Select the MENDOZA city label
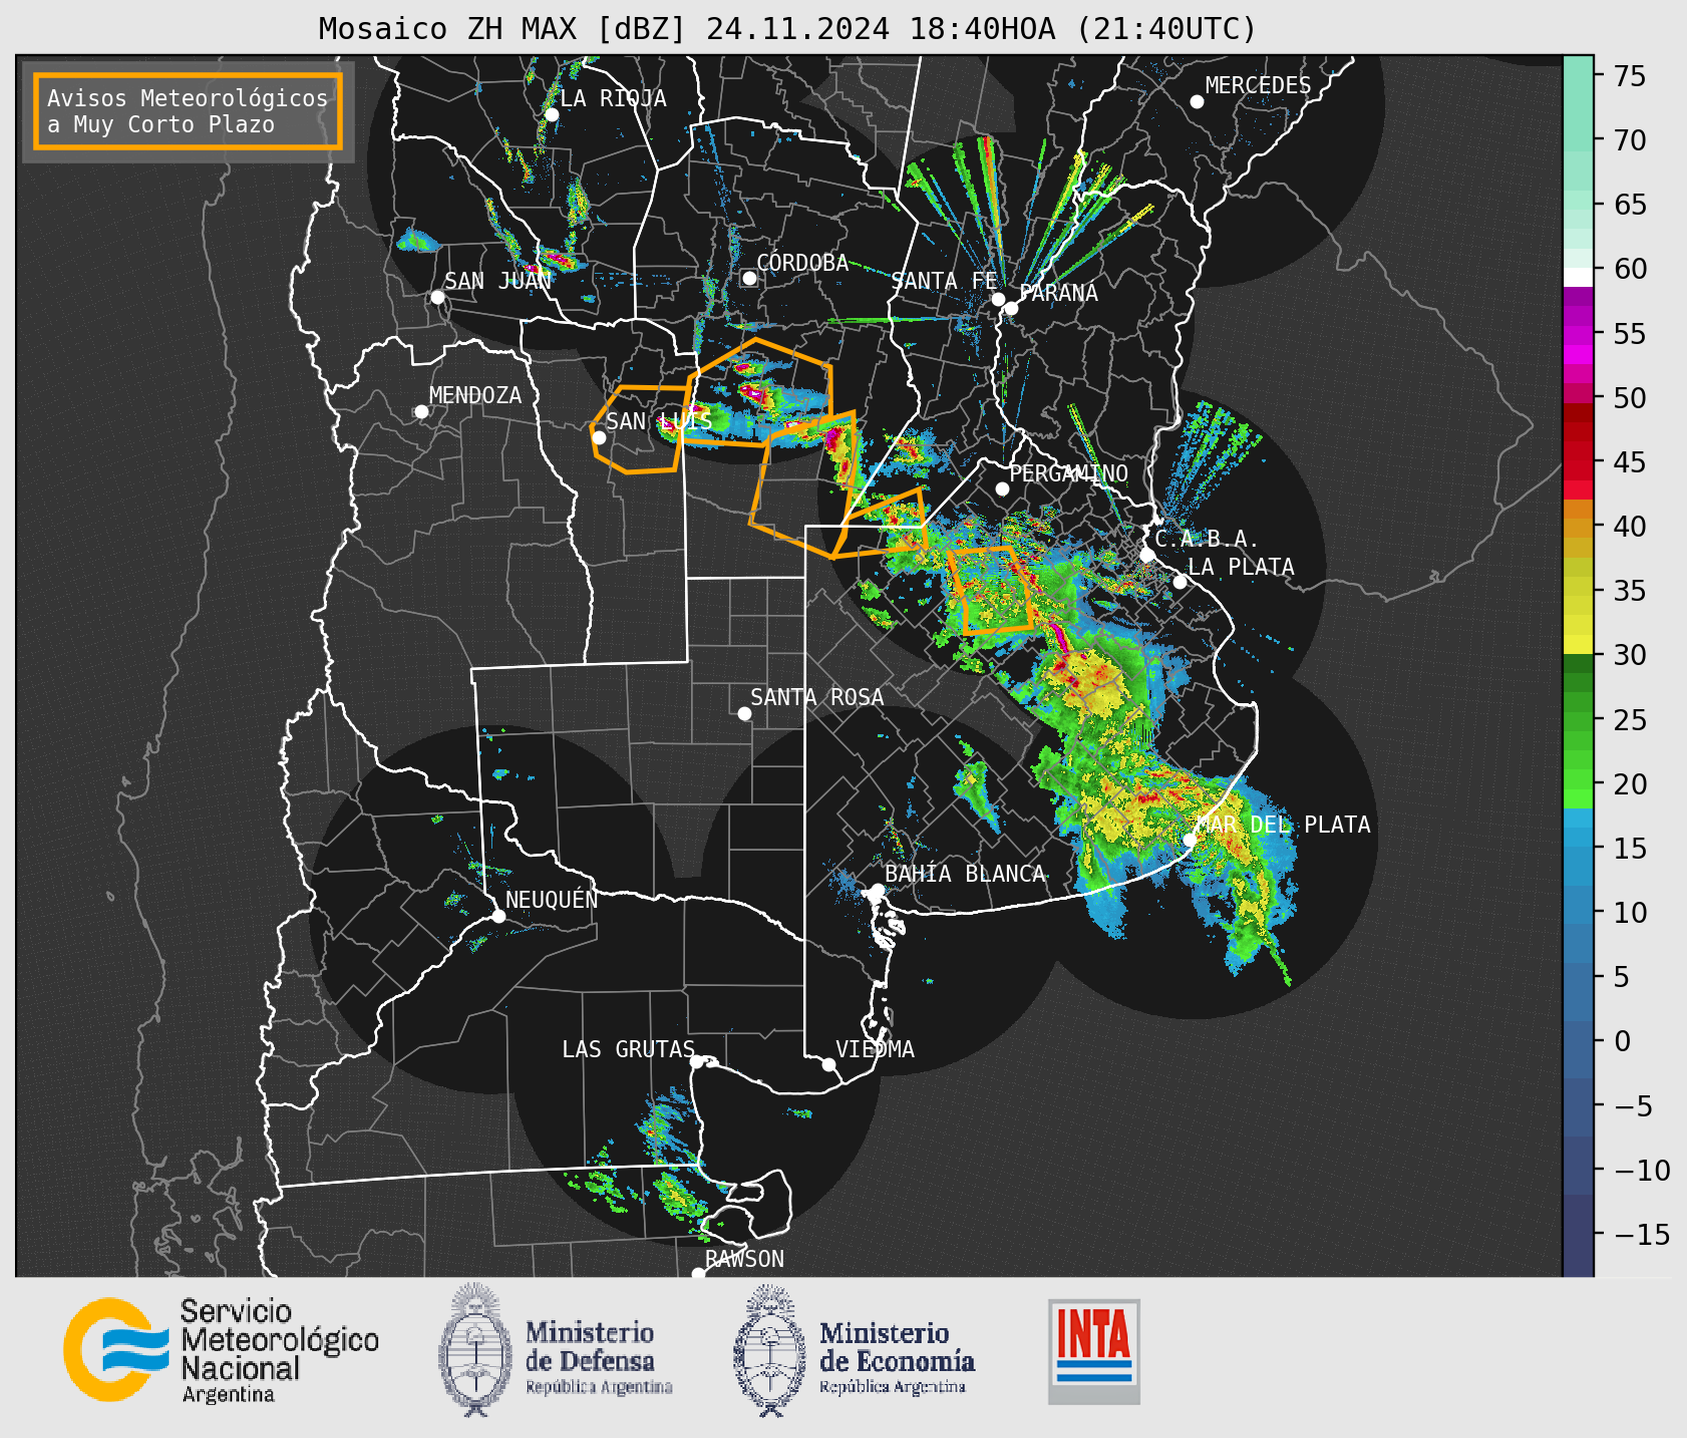 475,395
